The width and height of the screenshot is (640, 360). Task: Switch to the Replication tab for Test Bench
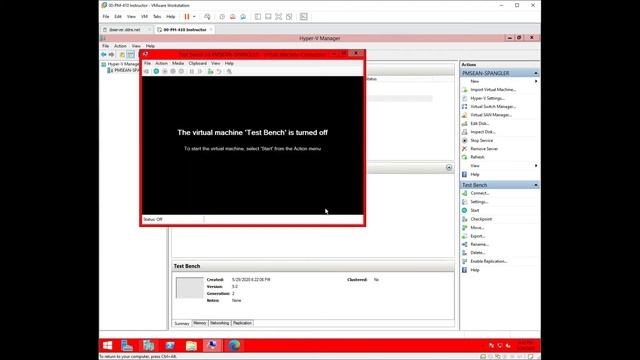click(242, 323)
